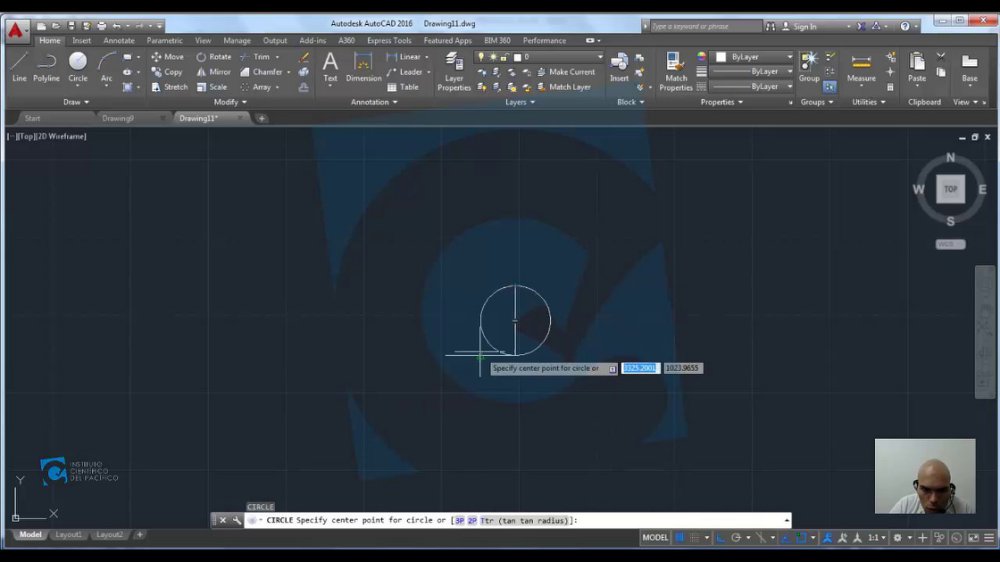
Task: Open the Home ribbon tab
Action: click(x=50, y=40)
